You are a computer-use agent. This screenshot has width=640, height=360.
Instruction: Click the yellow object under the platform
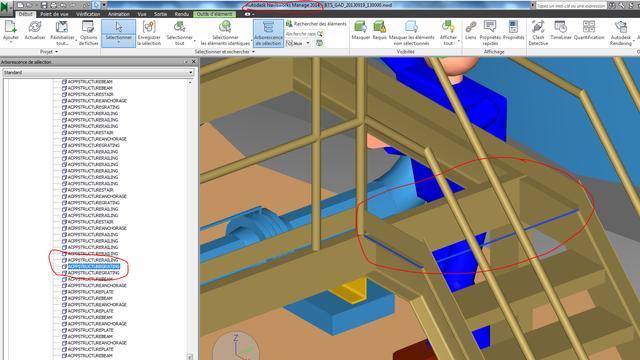click(350, 290)
